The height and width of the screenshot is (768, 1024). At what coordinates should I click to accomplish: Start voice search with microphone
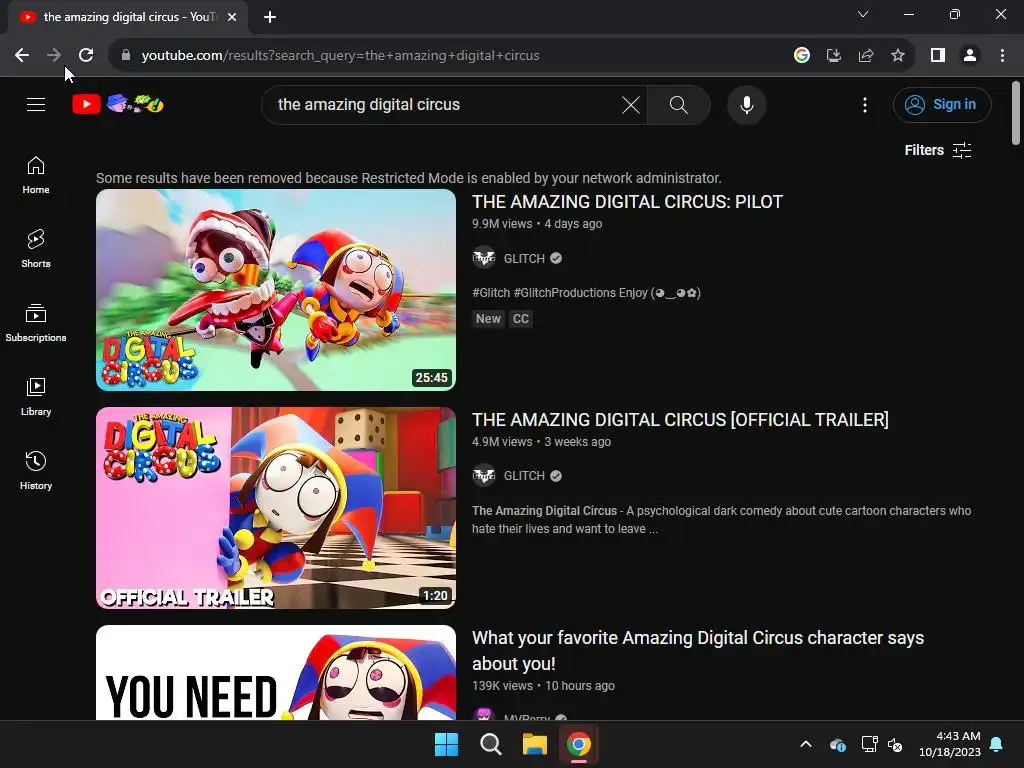[x=746, y=104]
